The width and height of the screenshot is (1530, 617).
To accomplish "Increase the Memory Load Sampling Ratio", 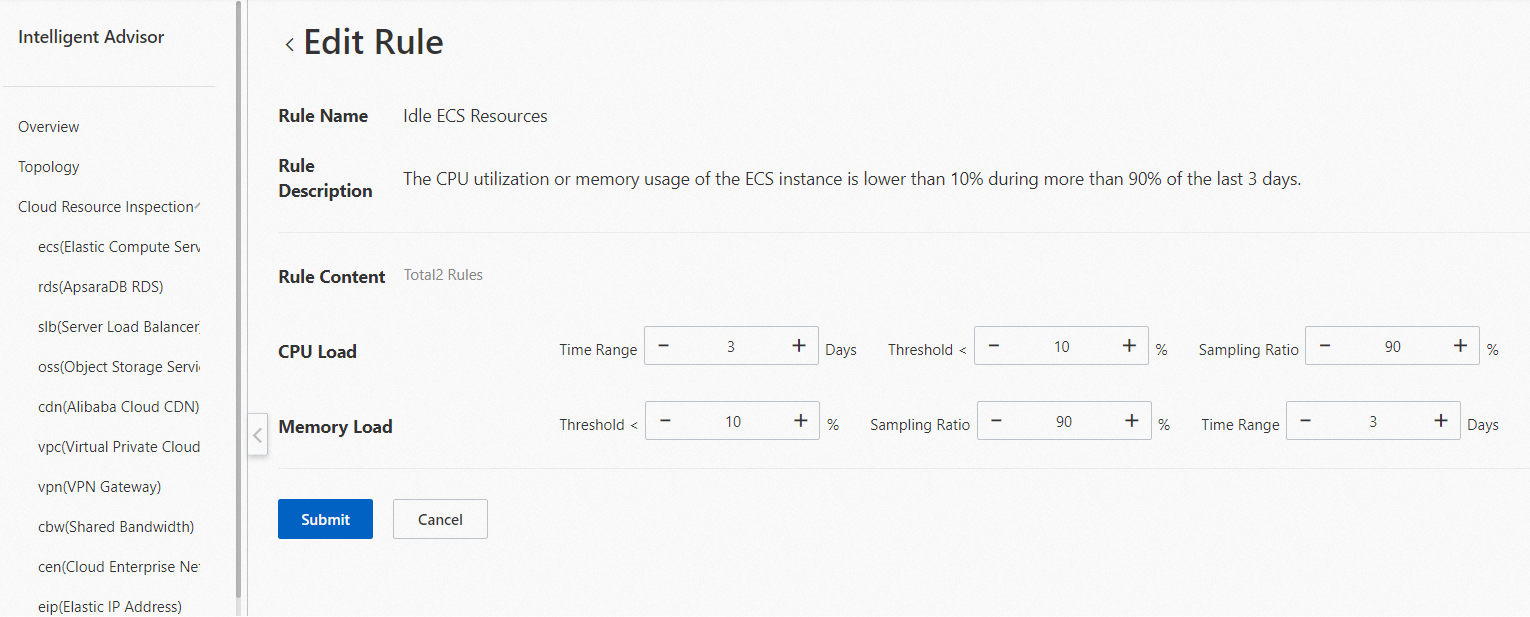I will [x=1132, y=421].
